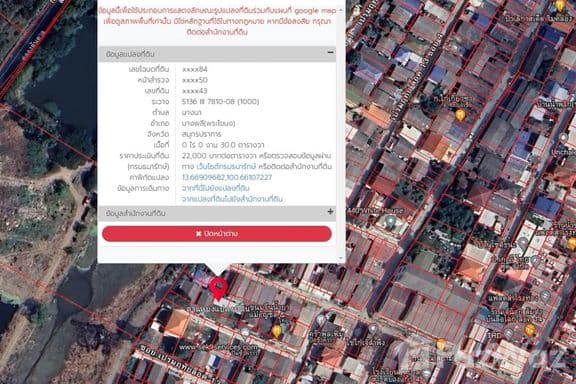Select the area value 0 ไร่ 0 งาน 30.0 ตารางวา
The width and height of the screenshot is (576, 384).
[x=223, y=145]
